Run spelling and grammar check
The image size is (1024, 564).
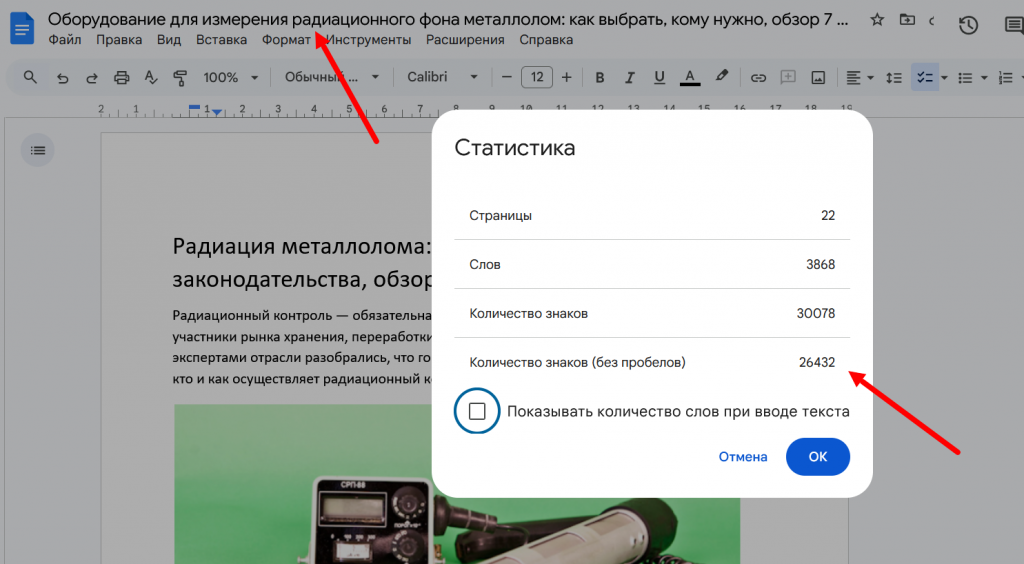pyautogui.click(x=151, y=78)
